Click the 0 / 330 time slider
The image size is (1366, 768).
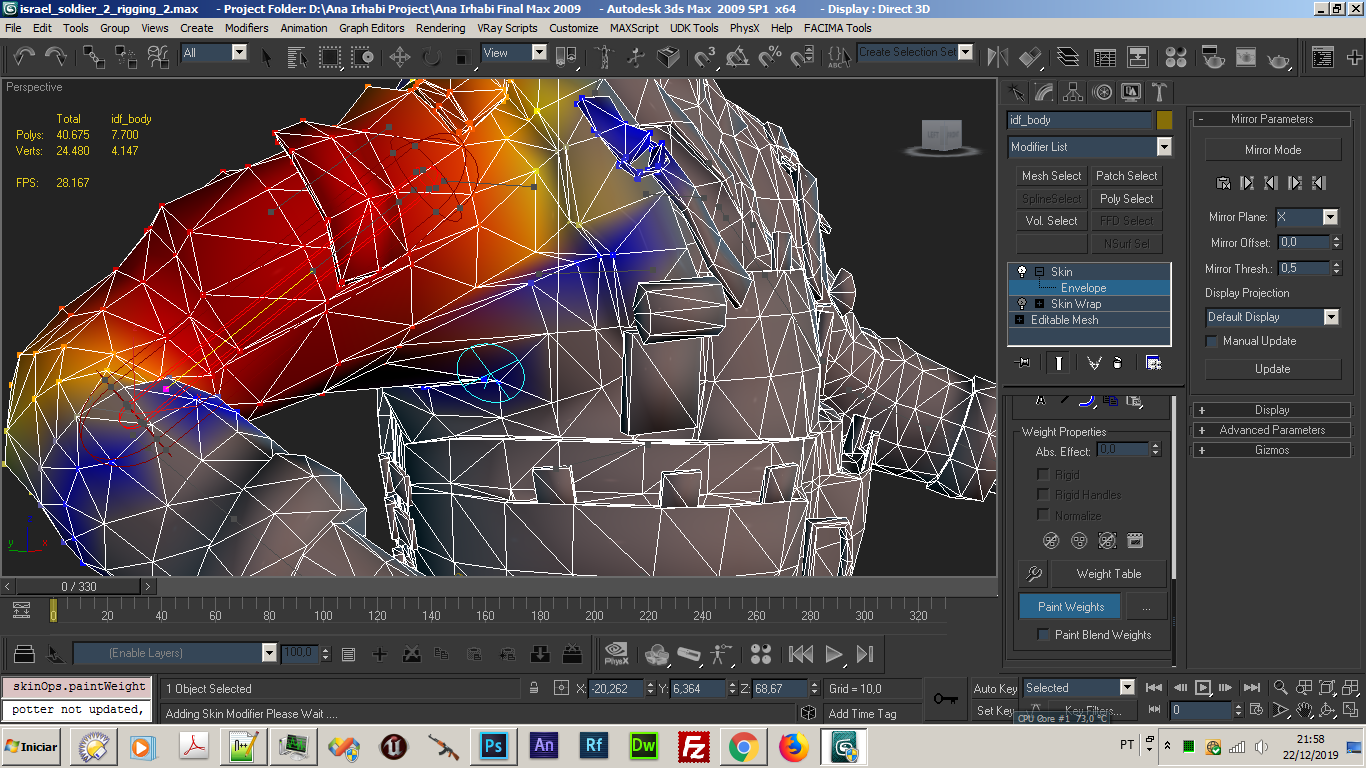79,586
